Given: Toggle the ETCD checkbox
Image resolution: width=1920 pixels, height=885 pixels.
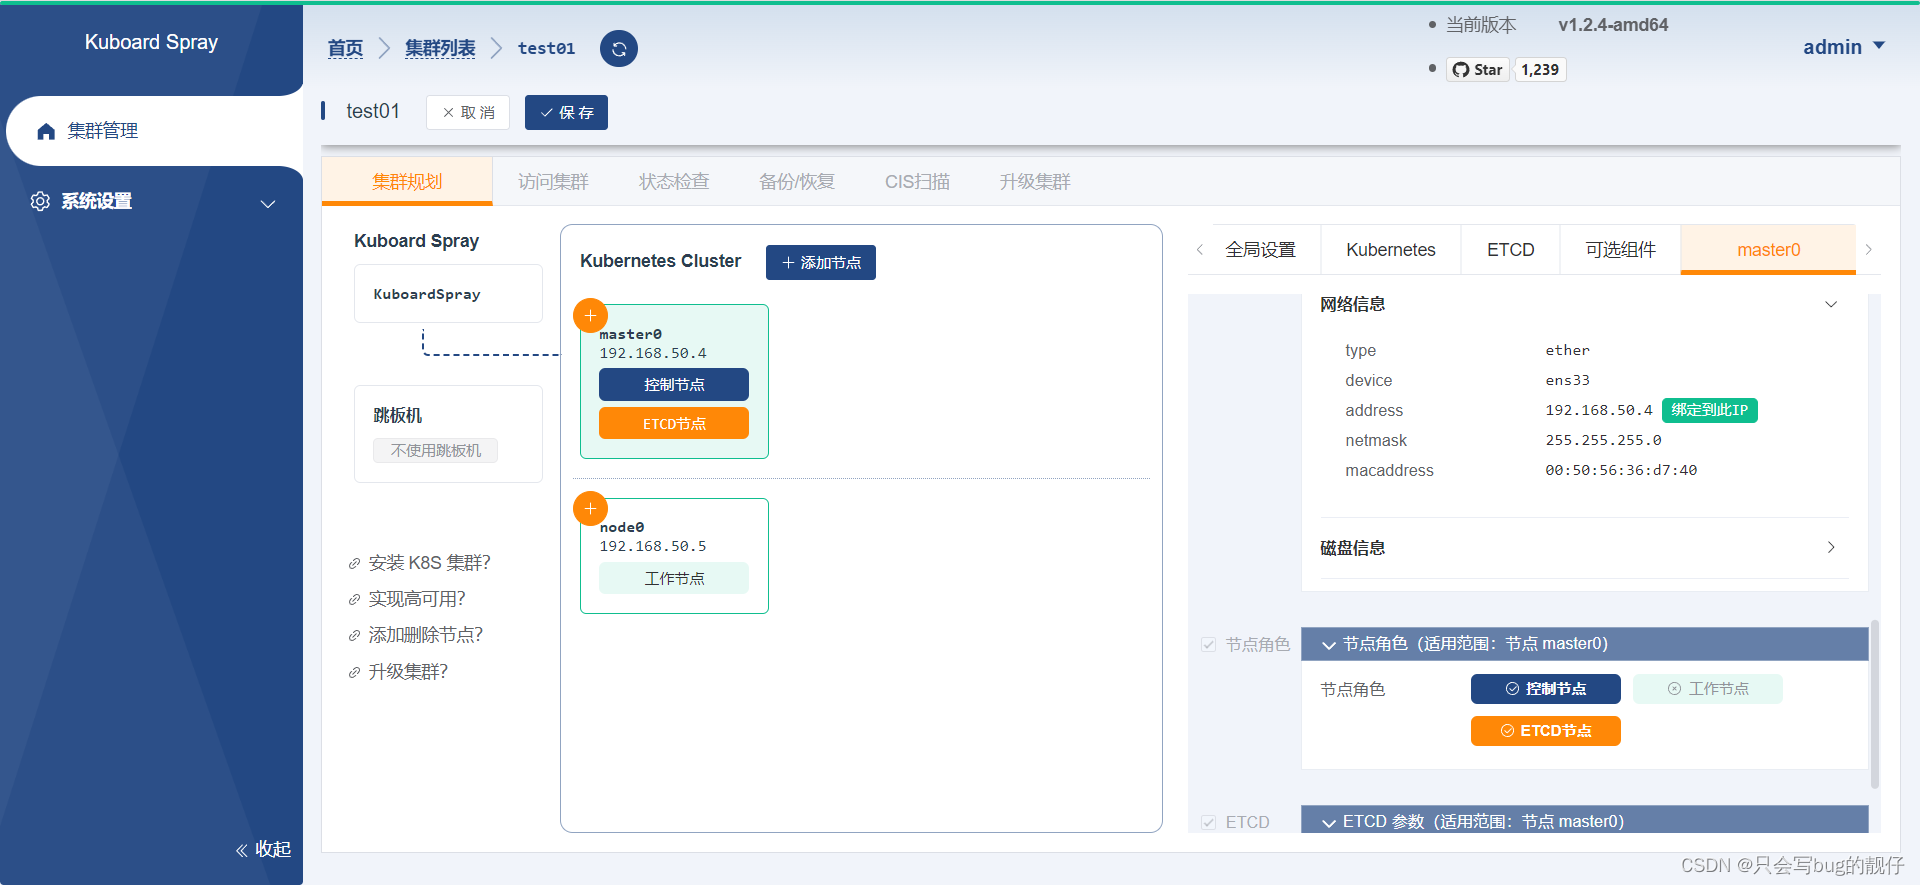Looking at the screenshot, I should pos(1208,822).
